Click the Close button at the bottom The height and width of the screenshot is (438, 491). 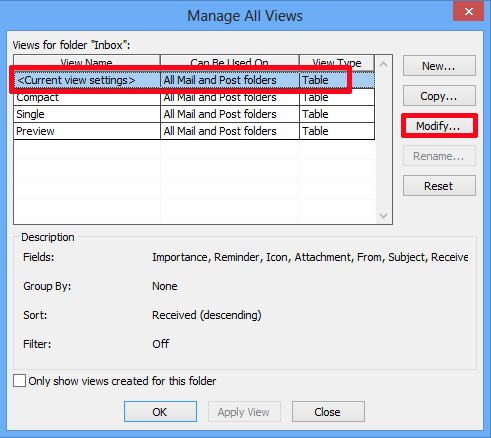tap(328, 412)
